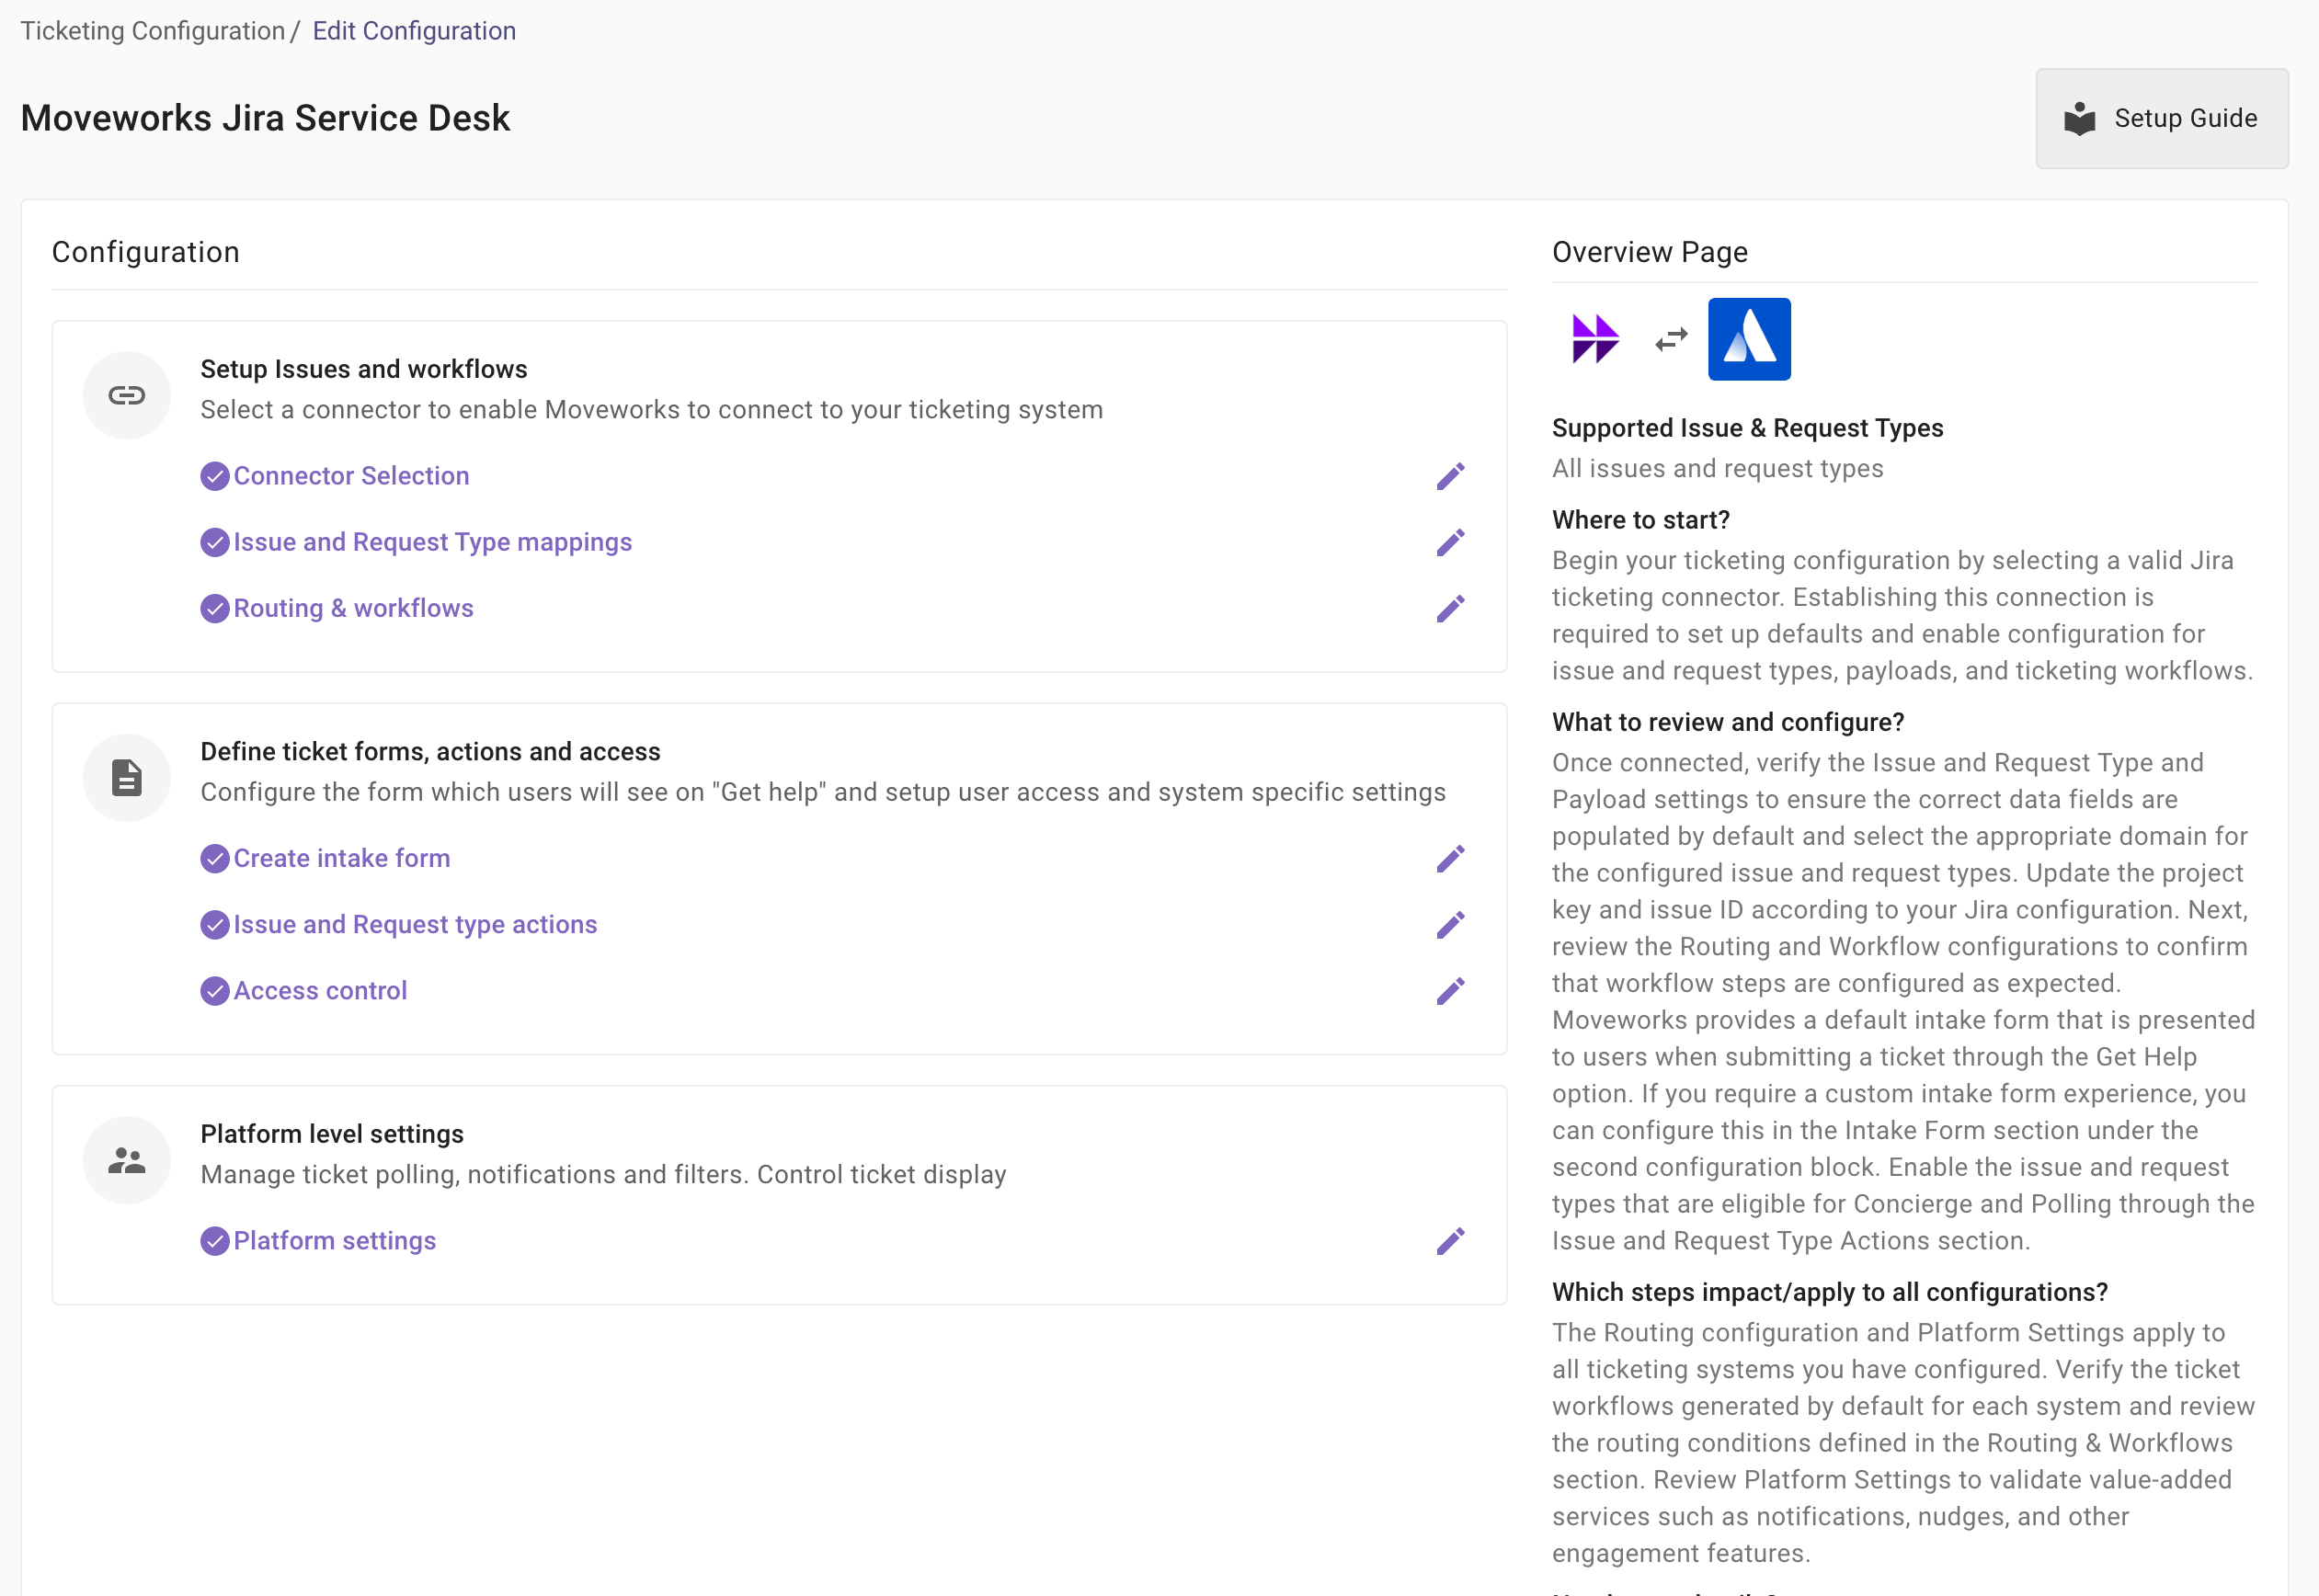The image size is (2319, 1596).
Task: Click pencil icon for Routing & workflows
Action: pyautogui.click(x=1450, y=609)
